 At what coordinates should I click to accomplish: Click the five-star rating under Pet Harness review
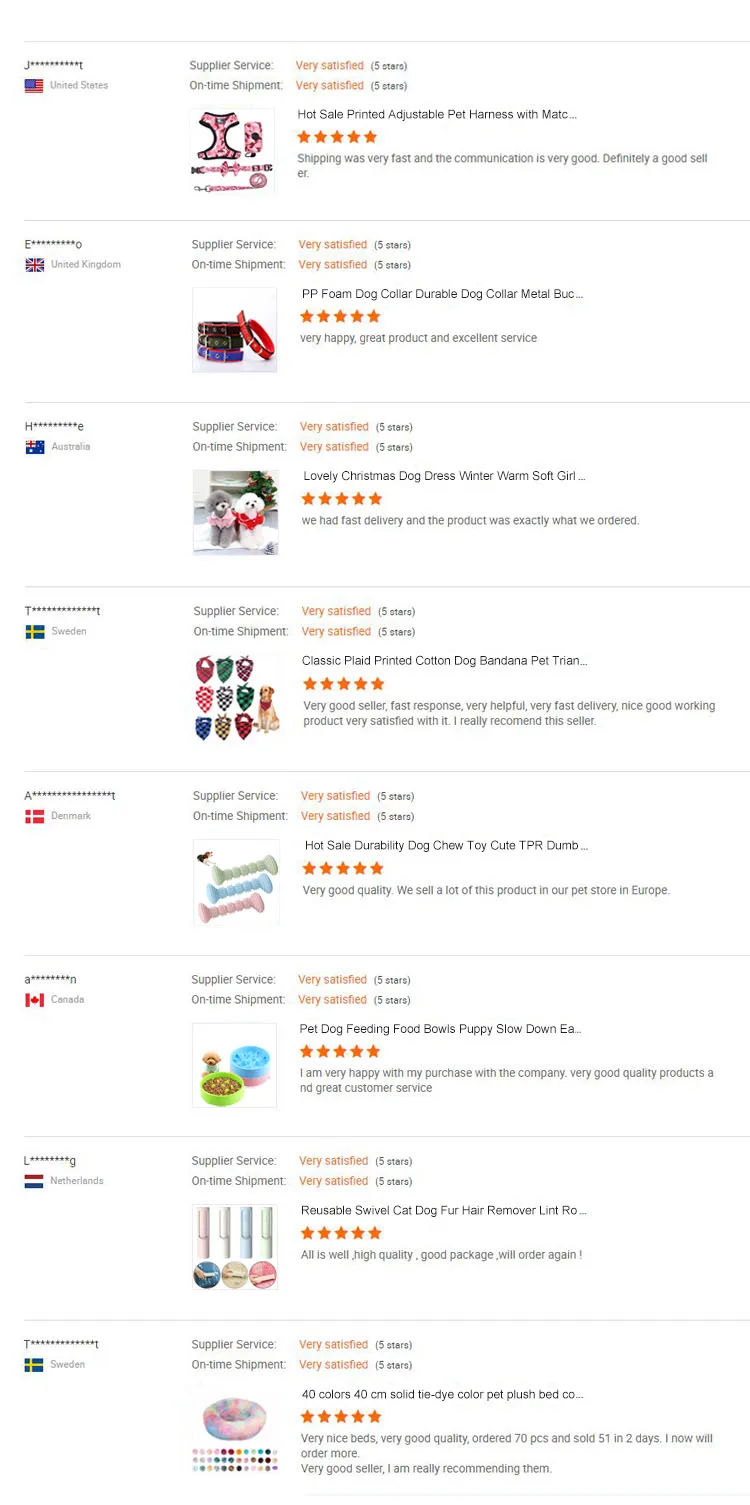click(337, 137)
